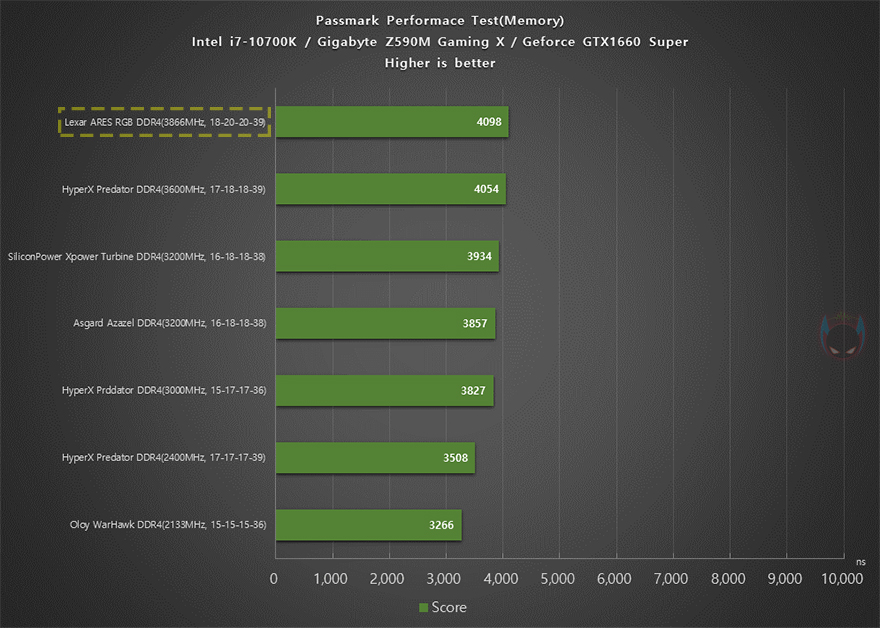The image size is (880, 628).
Task: Click the 'Score' legend label
Action: (449, 607)
